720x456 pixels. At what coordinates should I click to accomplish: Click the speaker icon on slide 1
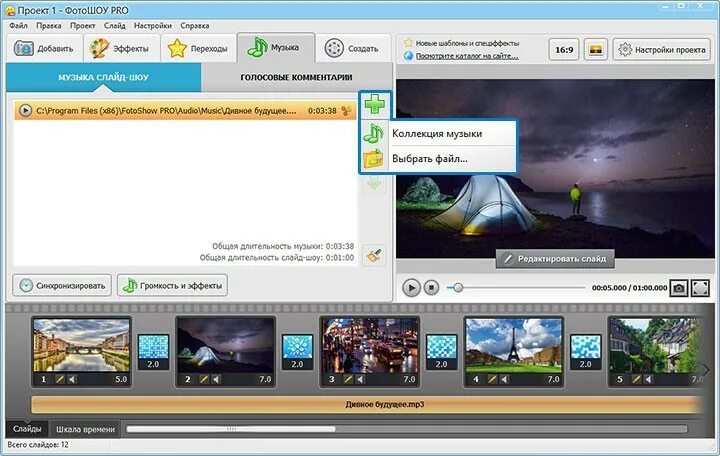(x=72, y=379)
